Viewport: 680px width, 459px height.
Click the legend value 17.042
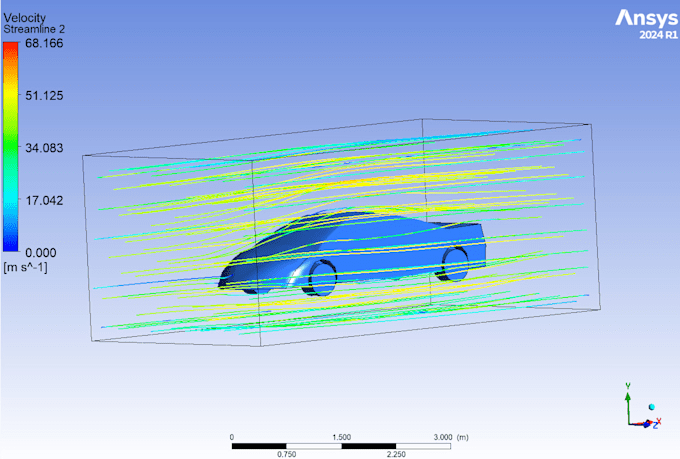(44, 200)
